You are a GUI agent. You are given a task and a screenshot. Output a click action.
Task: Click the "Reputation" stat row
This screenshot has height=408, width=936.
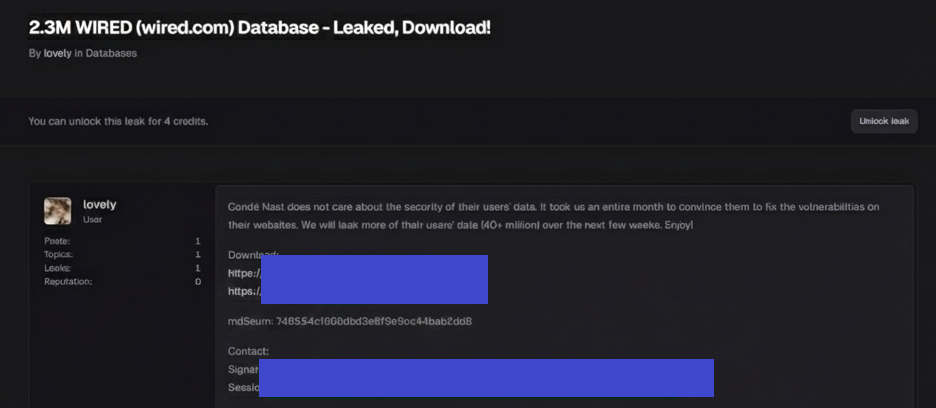122,282
